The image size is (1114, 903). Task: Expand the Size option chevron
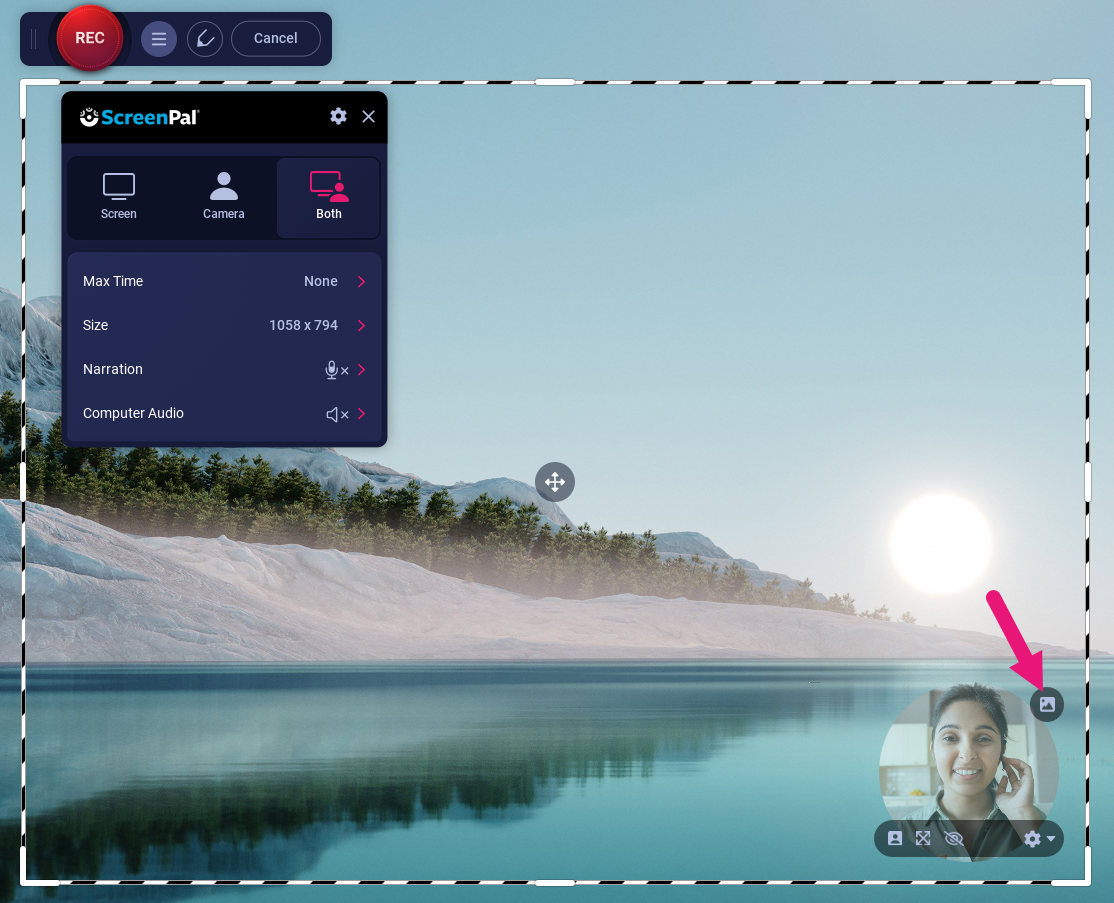[x=362, y=325]
